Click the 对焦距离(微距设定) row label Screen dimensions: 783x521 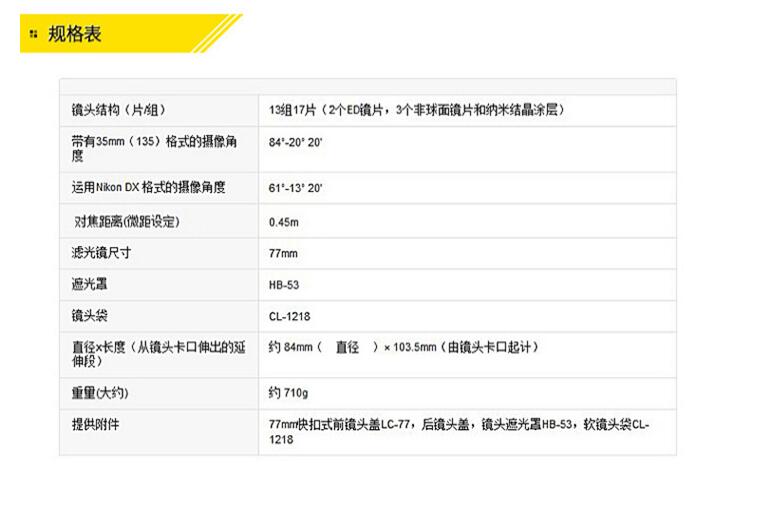point(127,221)
